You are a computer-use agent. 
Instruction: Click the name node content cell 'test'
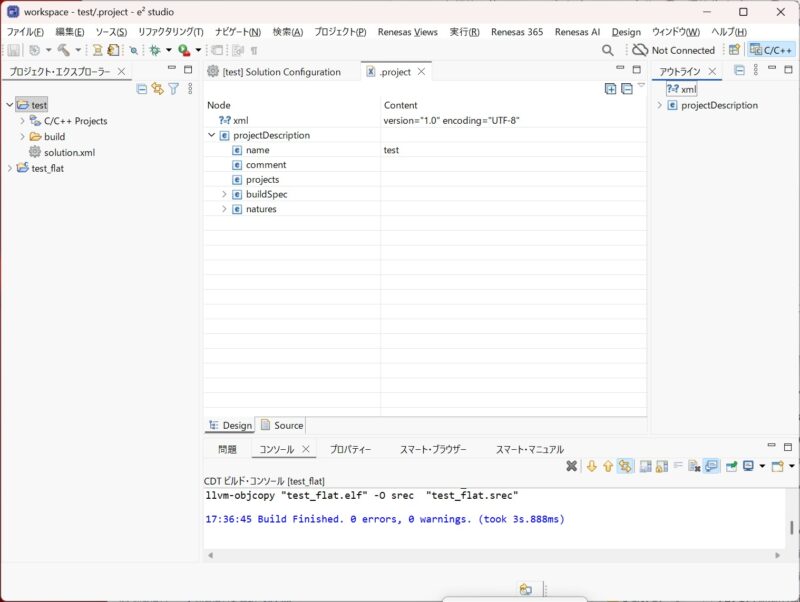[391, 150]
